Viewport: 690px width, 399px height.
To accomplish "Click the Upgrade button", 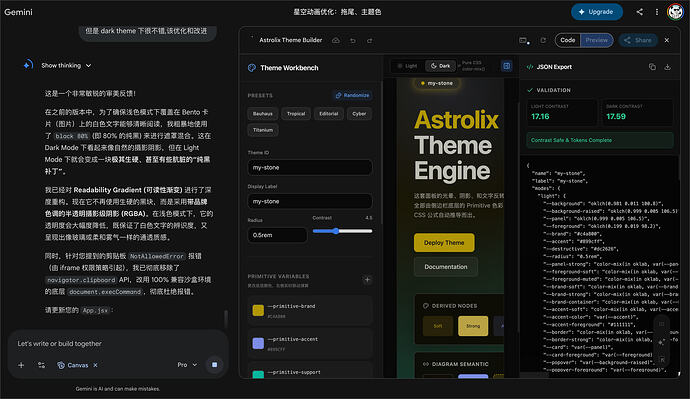I will [x=597, y=12].
